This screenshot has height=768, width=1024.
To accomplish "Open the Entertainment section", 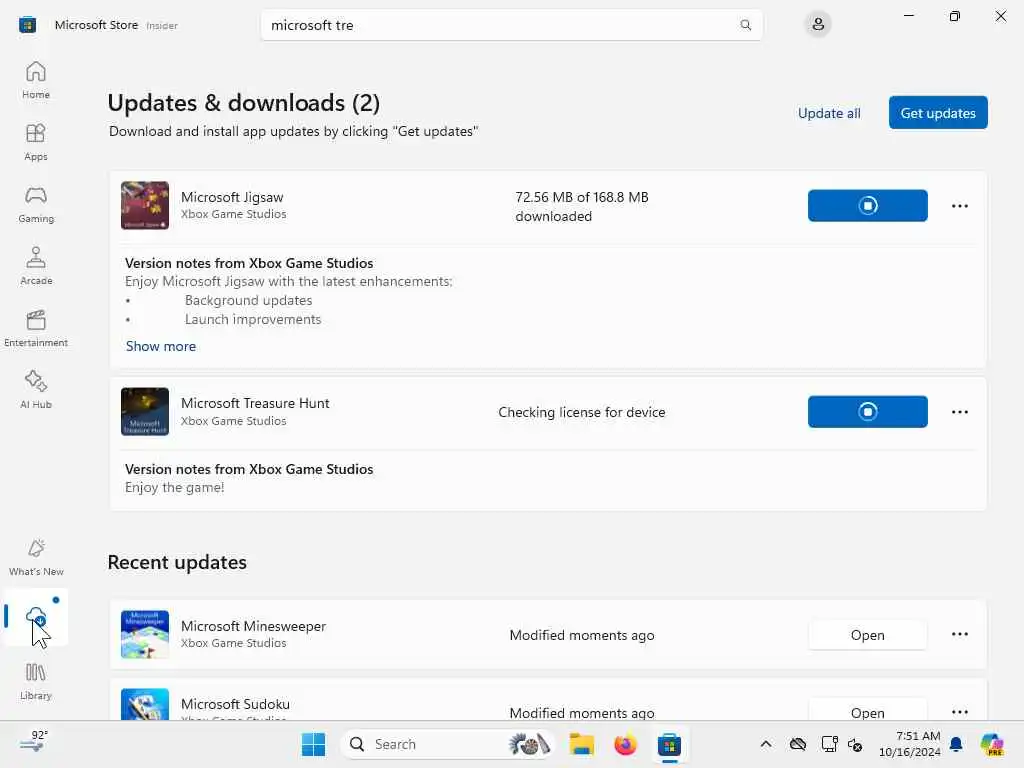I will click(x=36, y=328).
